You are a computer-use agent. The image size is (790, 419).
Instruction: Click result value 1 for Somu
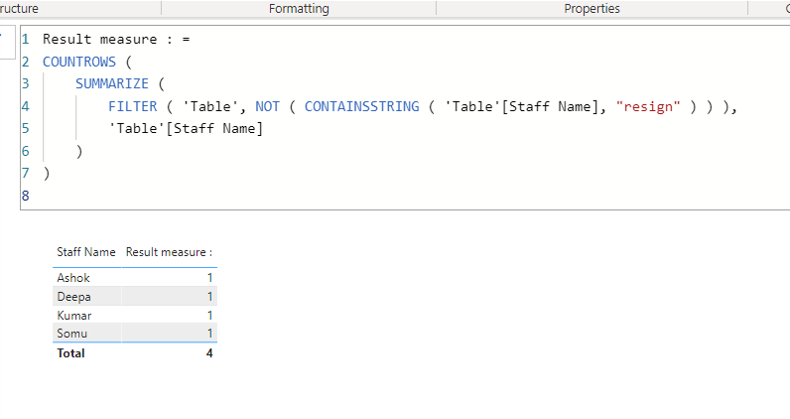210,333
